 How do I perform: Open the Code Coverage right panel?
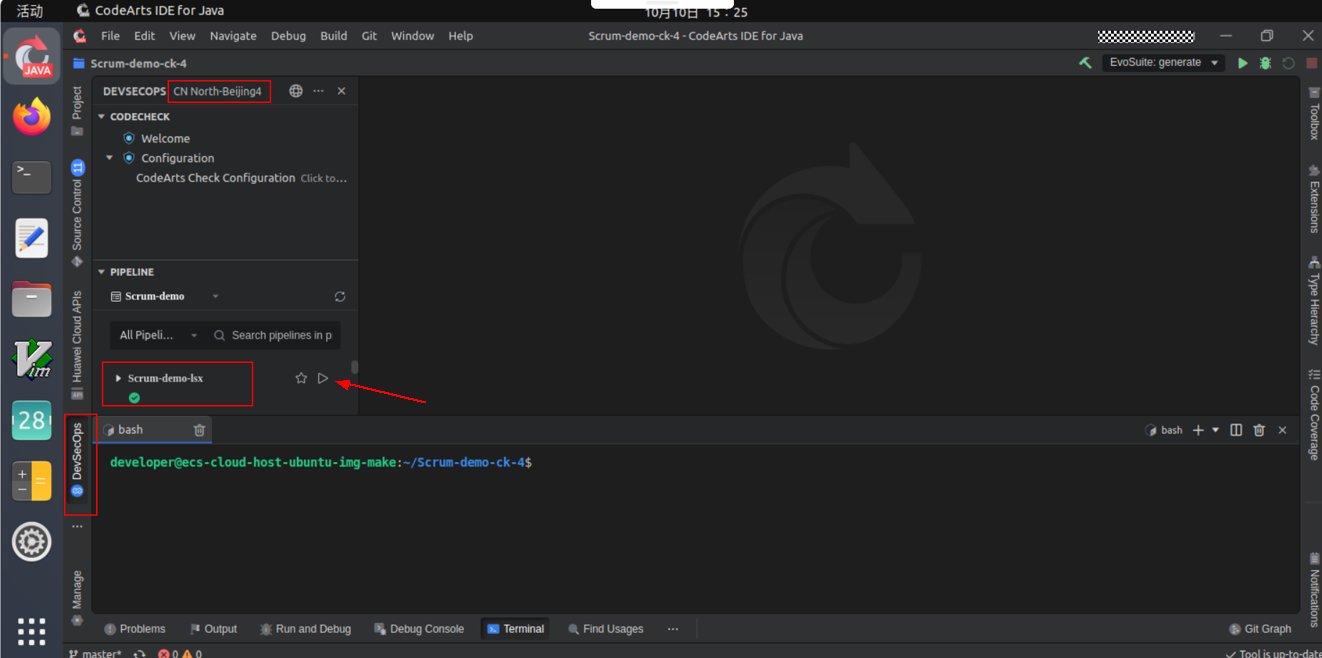pos(1314,415)
